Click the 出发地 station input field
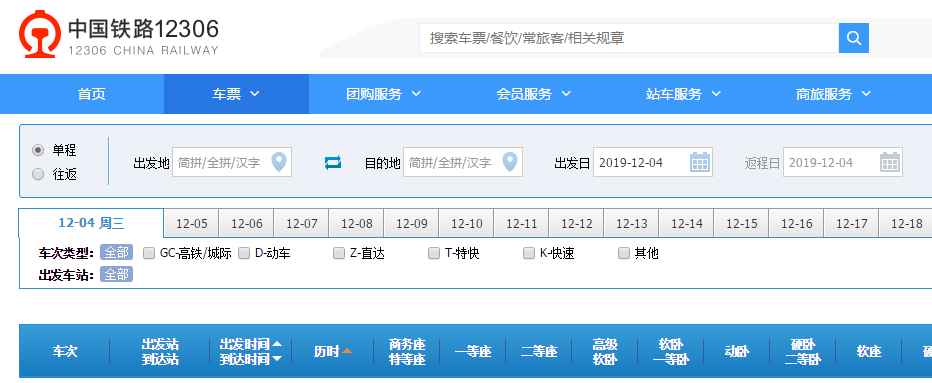Screen dimensions: 932x383 pos(232,162)
